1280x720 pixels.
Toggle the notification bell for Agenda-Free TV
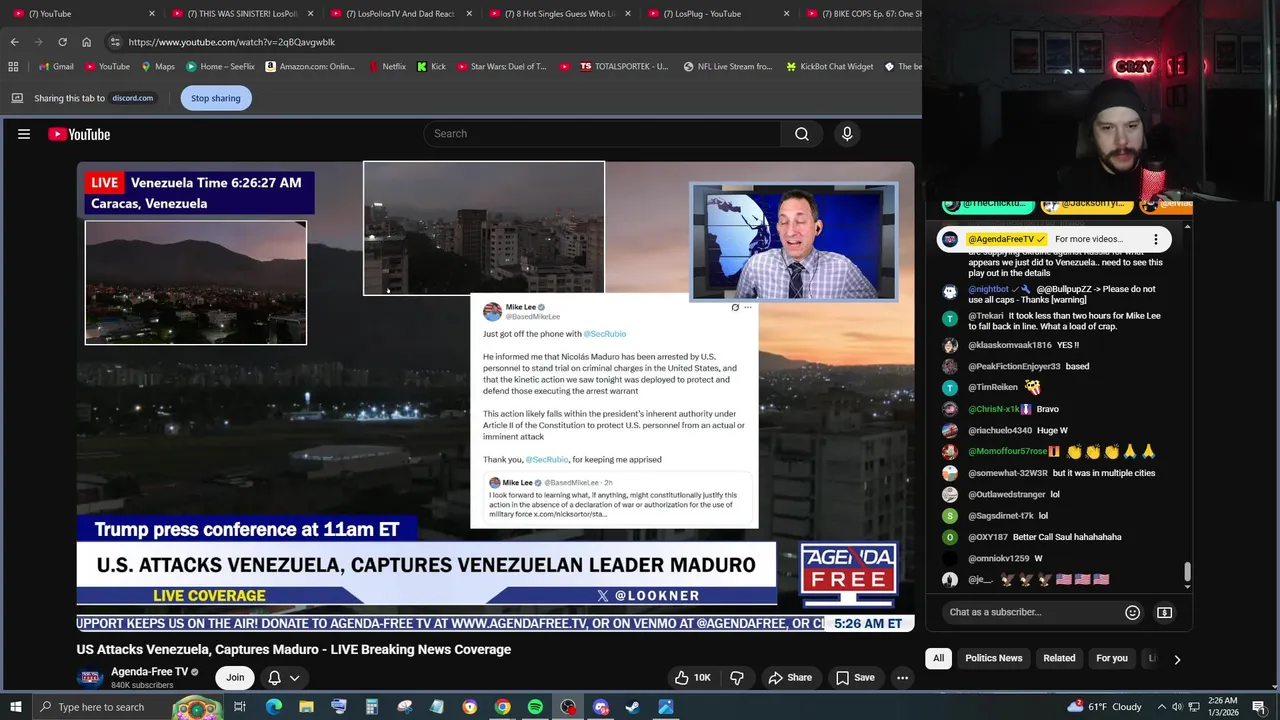(274, 678)
